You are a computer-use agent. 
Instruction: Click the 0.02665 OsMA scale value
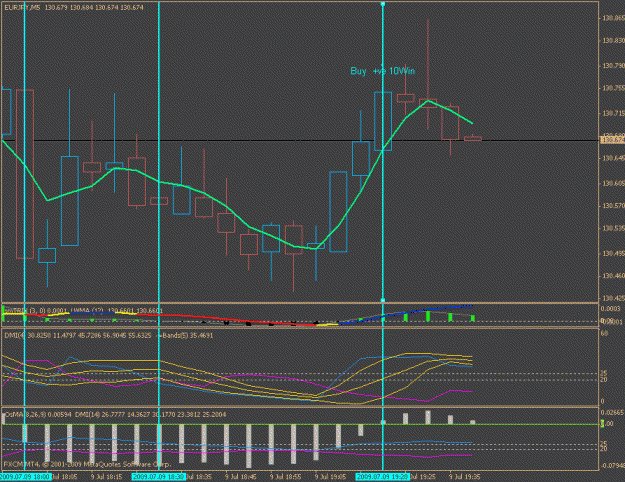tap(612, 412)
